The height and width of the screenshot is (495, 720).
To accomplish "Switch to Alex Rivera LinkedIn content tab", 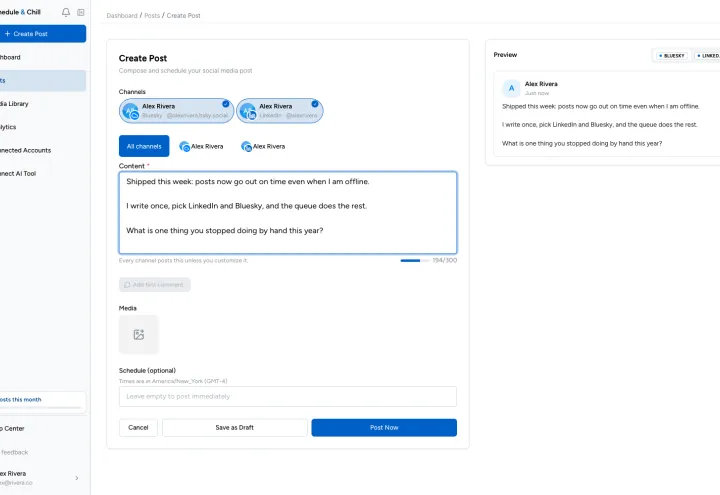I will point(263,146).
